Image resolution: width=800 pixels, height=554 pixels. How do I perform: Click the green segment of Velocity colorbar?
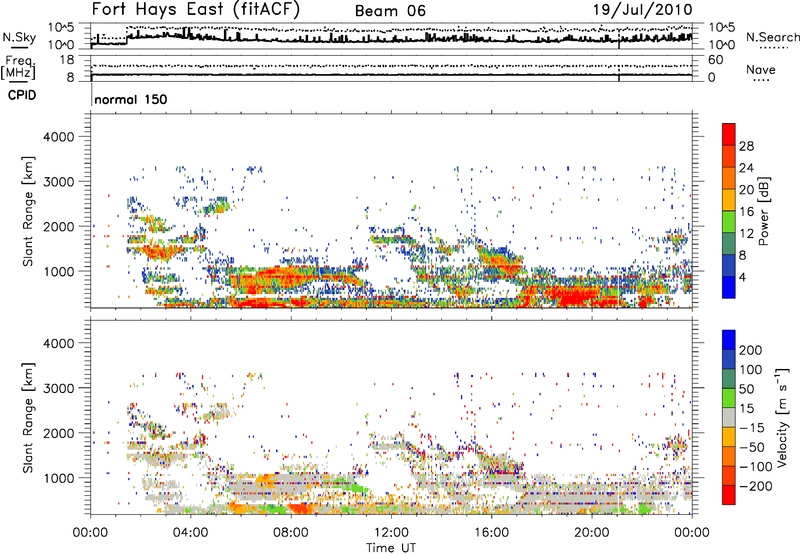(x=729, y=398)
